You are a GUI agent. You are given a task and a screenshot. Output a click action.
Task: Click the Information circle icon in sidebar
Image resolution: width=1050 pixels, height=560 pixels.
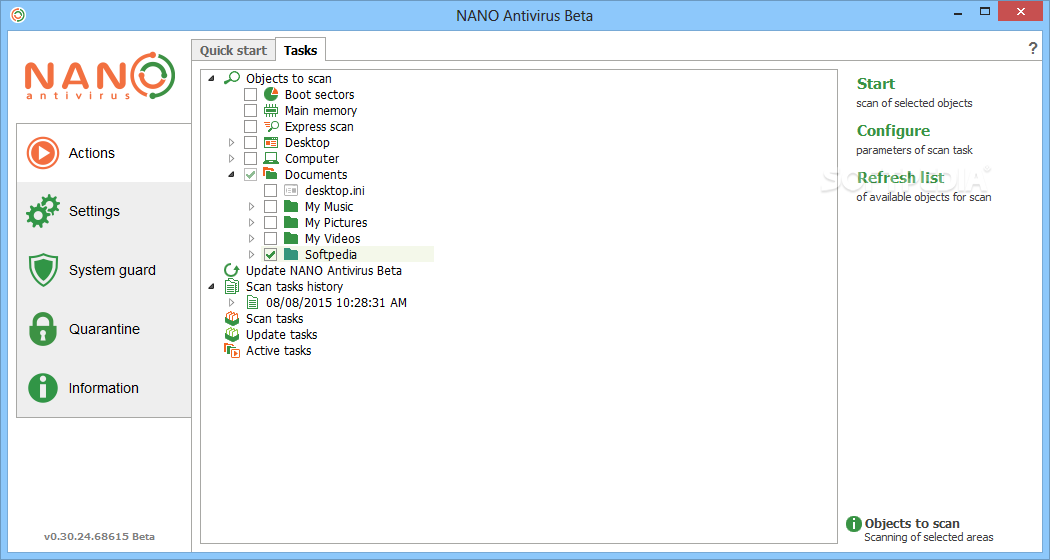(43, 388)
